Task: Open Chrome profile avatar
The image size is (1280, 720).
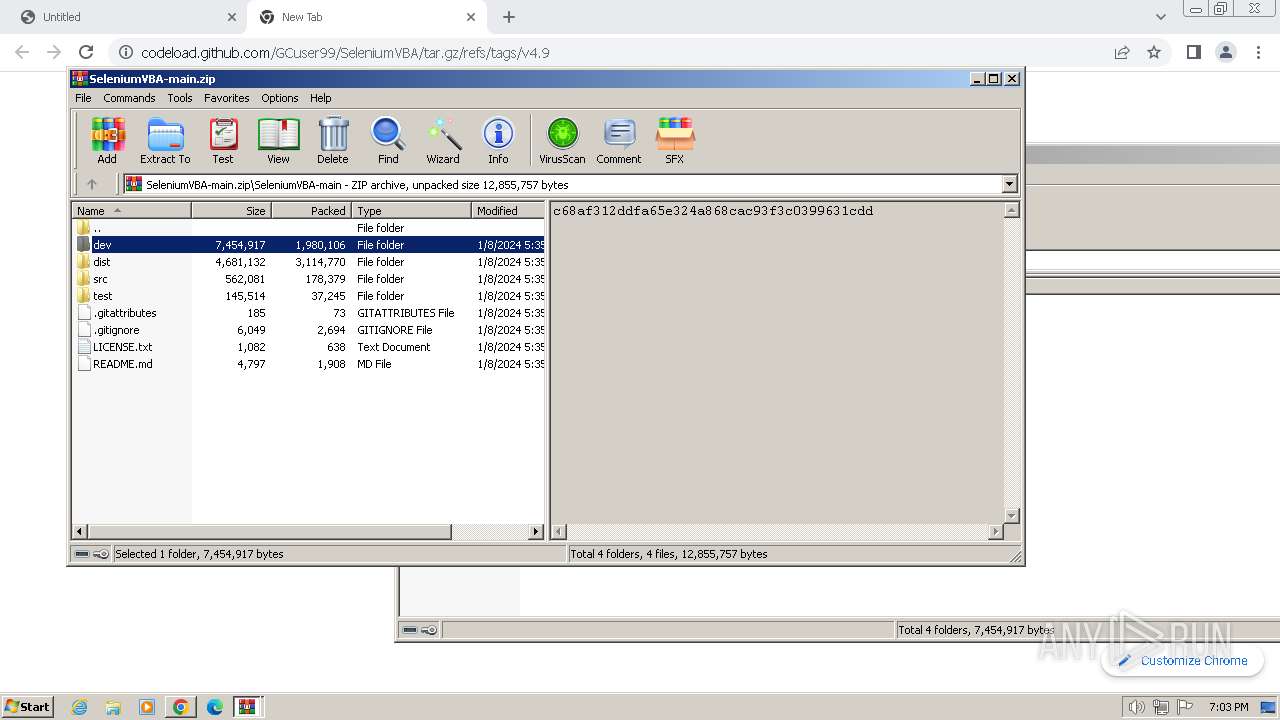Action: tap(1225, 52)
